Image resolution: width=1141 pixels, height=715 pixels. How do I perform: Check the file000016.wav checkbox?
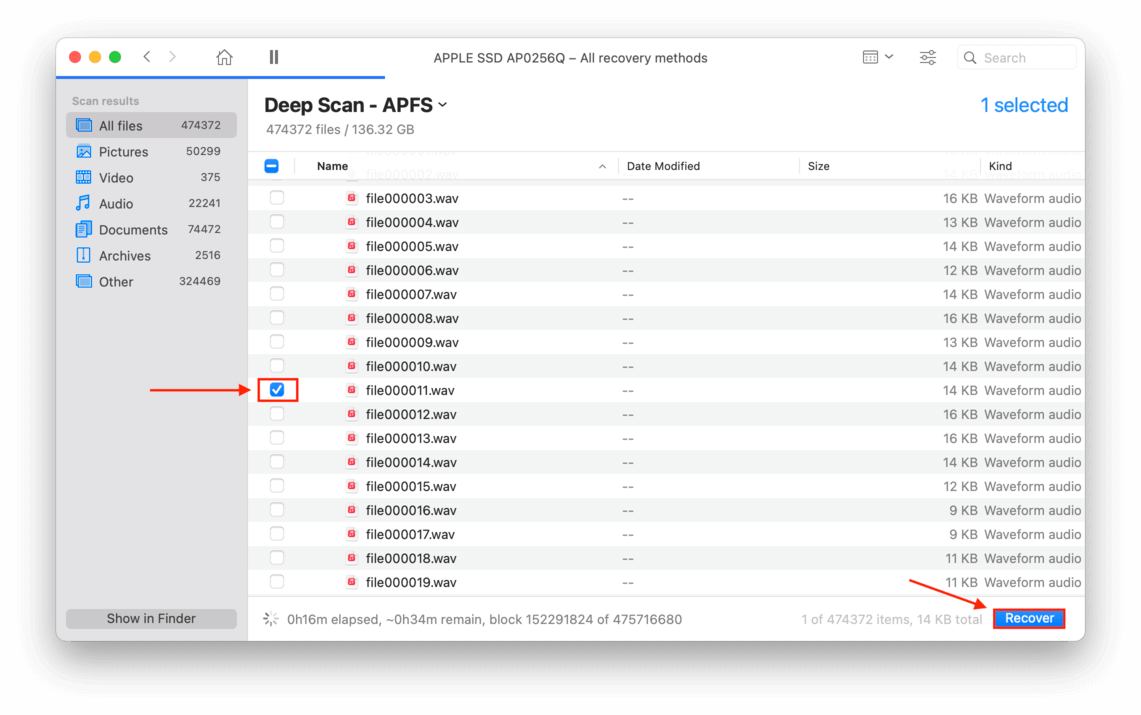(x=277, y=510)
